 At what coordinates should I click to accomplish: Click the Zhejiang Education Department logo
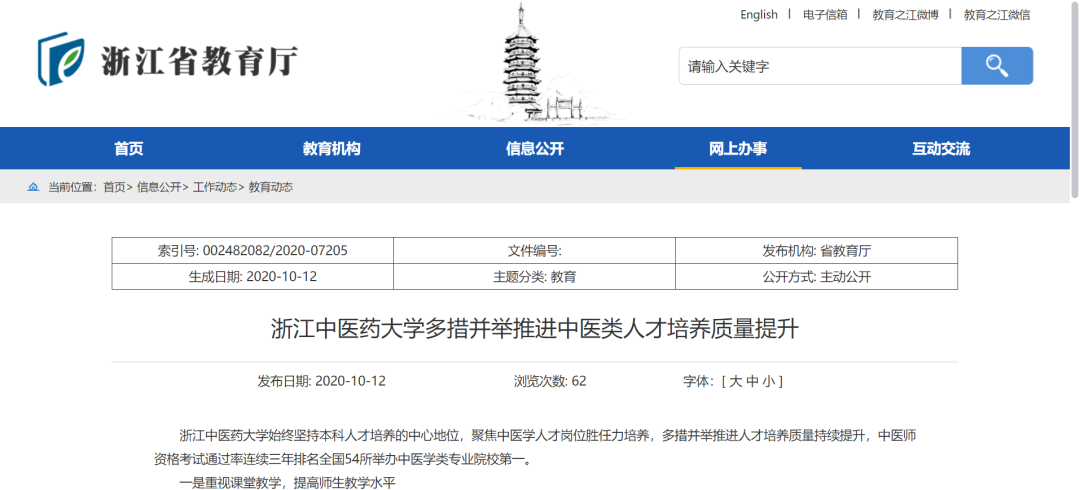(x=168, y=59)
